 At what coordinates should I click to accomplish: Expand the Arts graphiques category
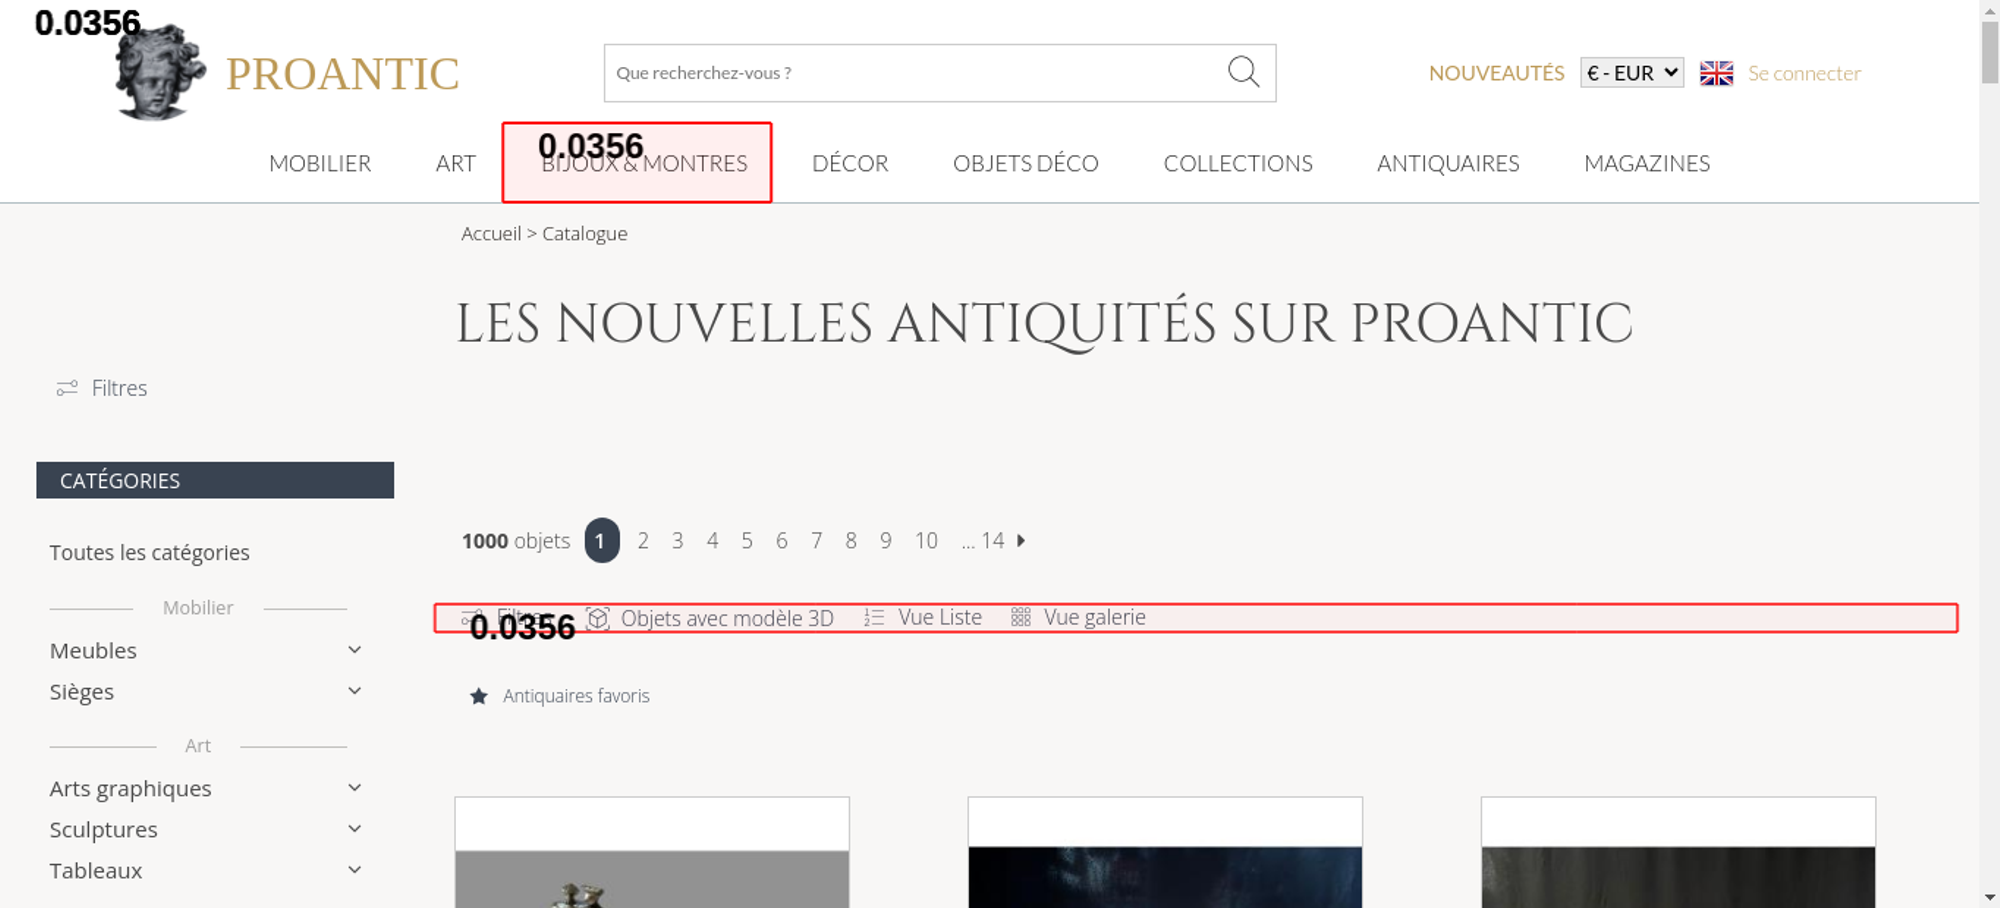(354, 788)
